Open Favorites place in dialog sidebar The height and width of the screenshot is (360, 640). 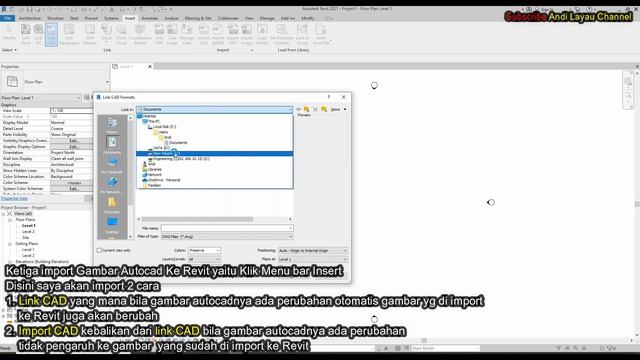point(112,205)
